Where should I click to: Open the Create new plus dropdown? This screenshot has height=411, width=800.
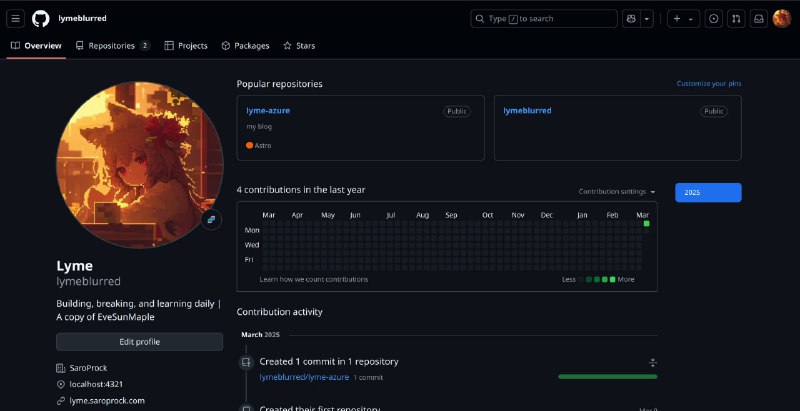tap(684, 18)
